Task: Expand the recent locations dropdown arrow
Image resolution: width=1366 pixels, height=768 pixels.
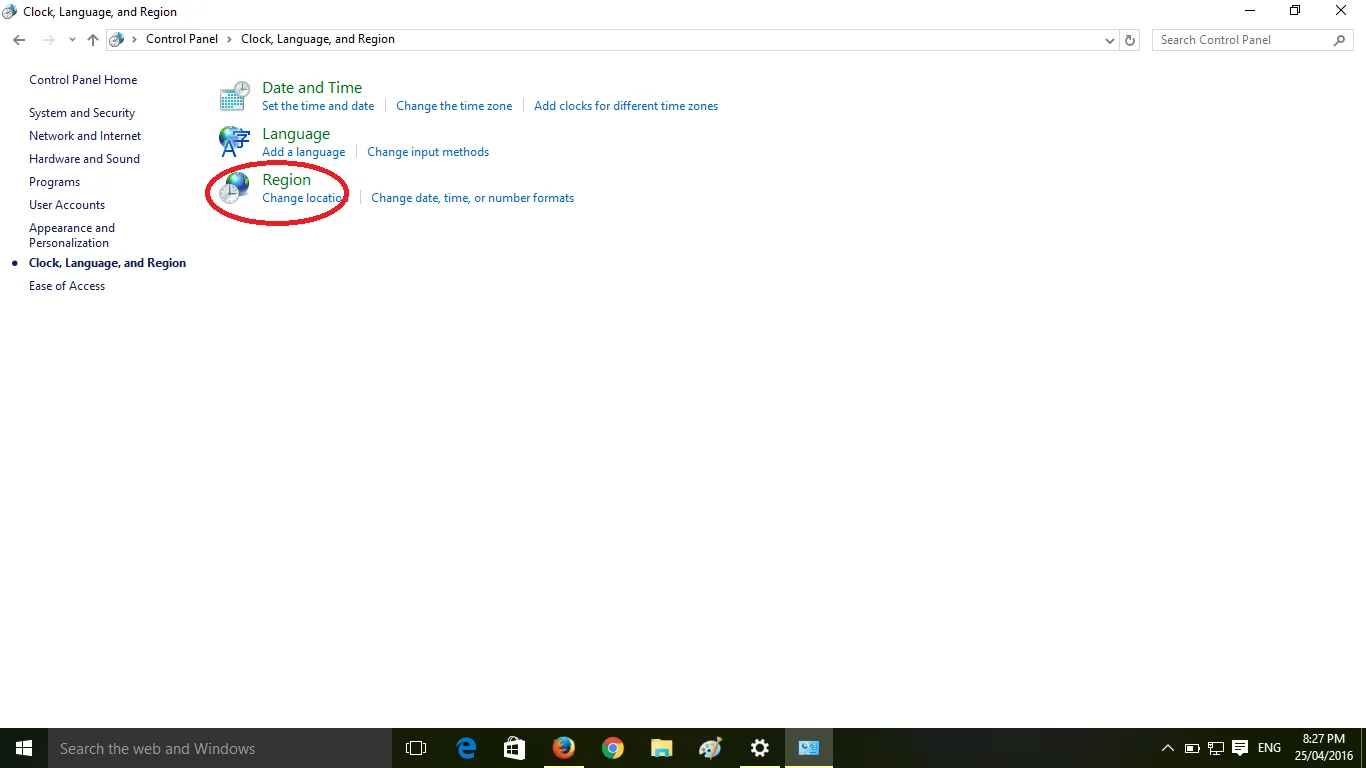Action: pos(72,40)
